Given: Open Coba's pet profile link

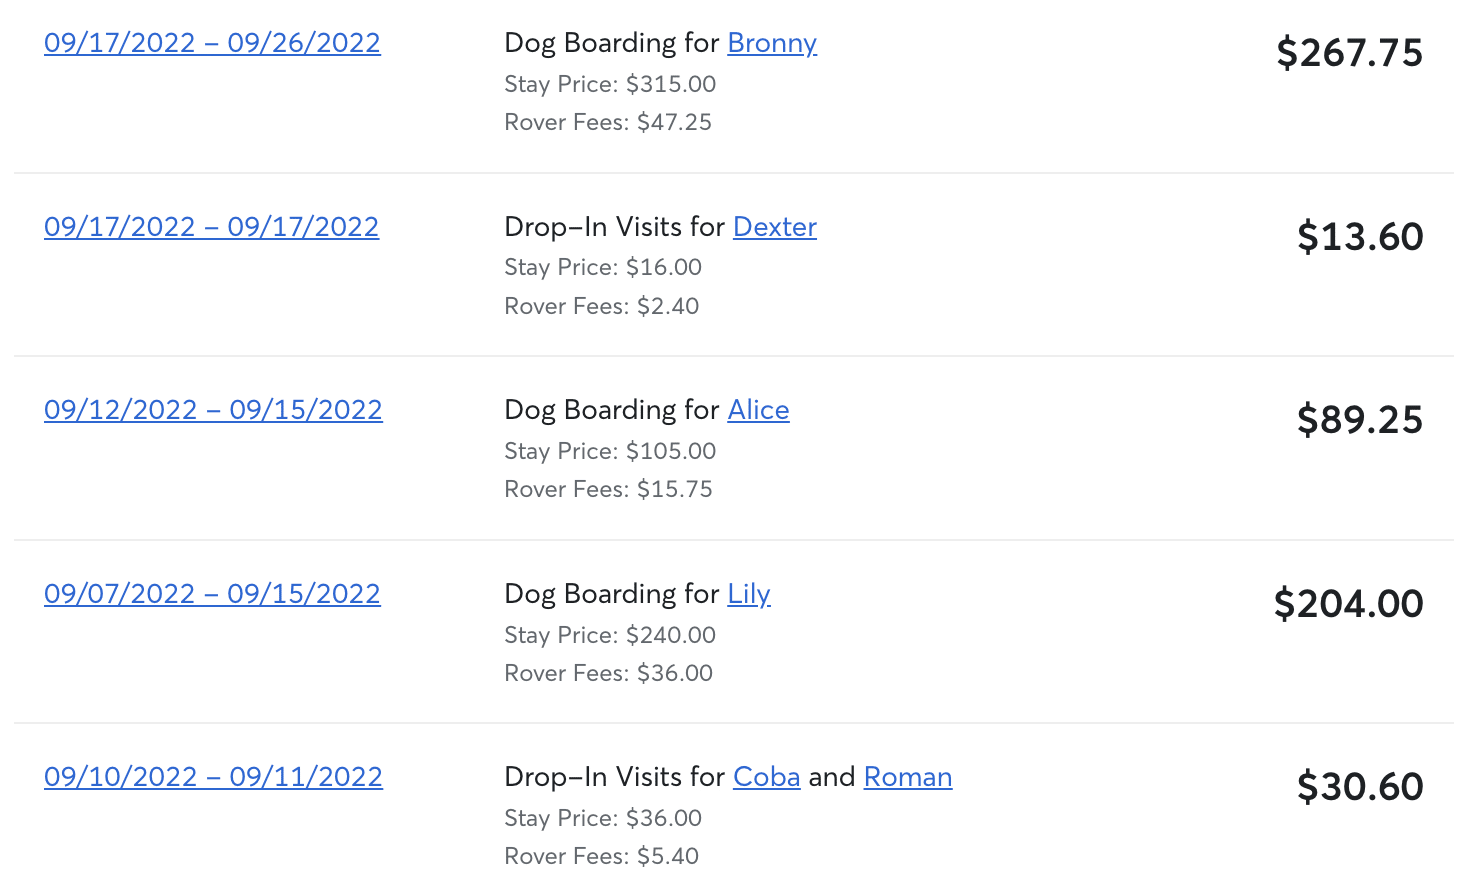Looking at the screenshot, I should 767,777.
